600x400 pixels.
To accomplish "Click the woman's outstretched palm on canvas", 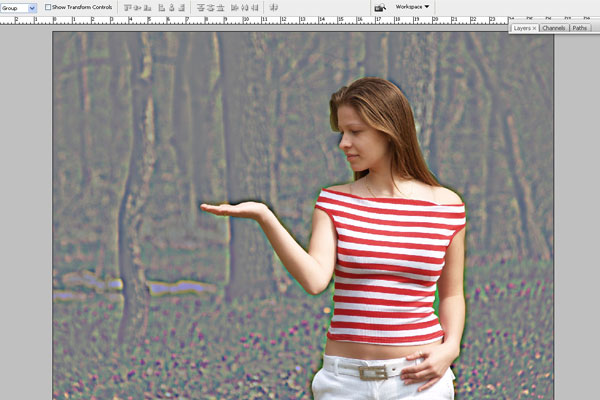I will coord(228,208).
